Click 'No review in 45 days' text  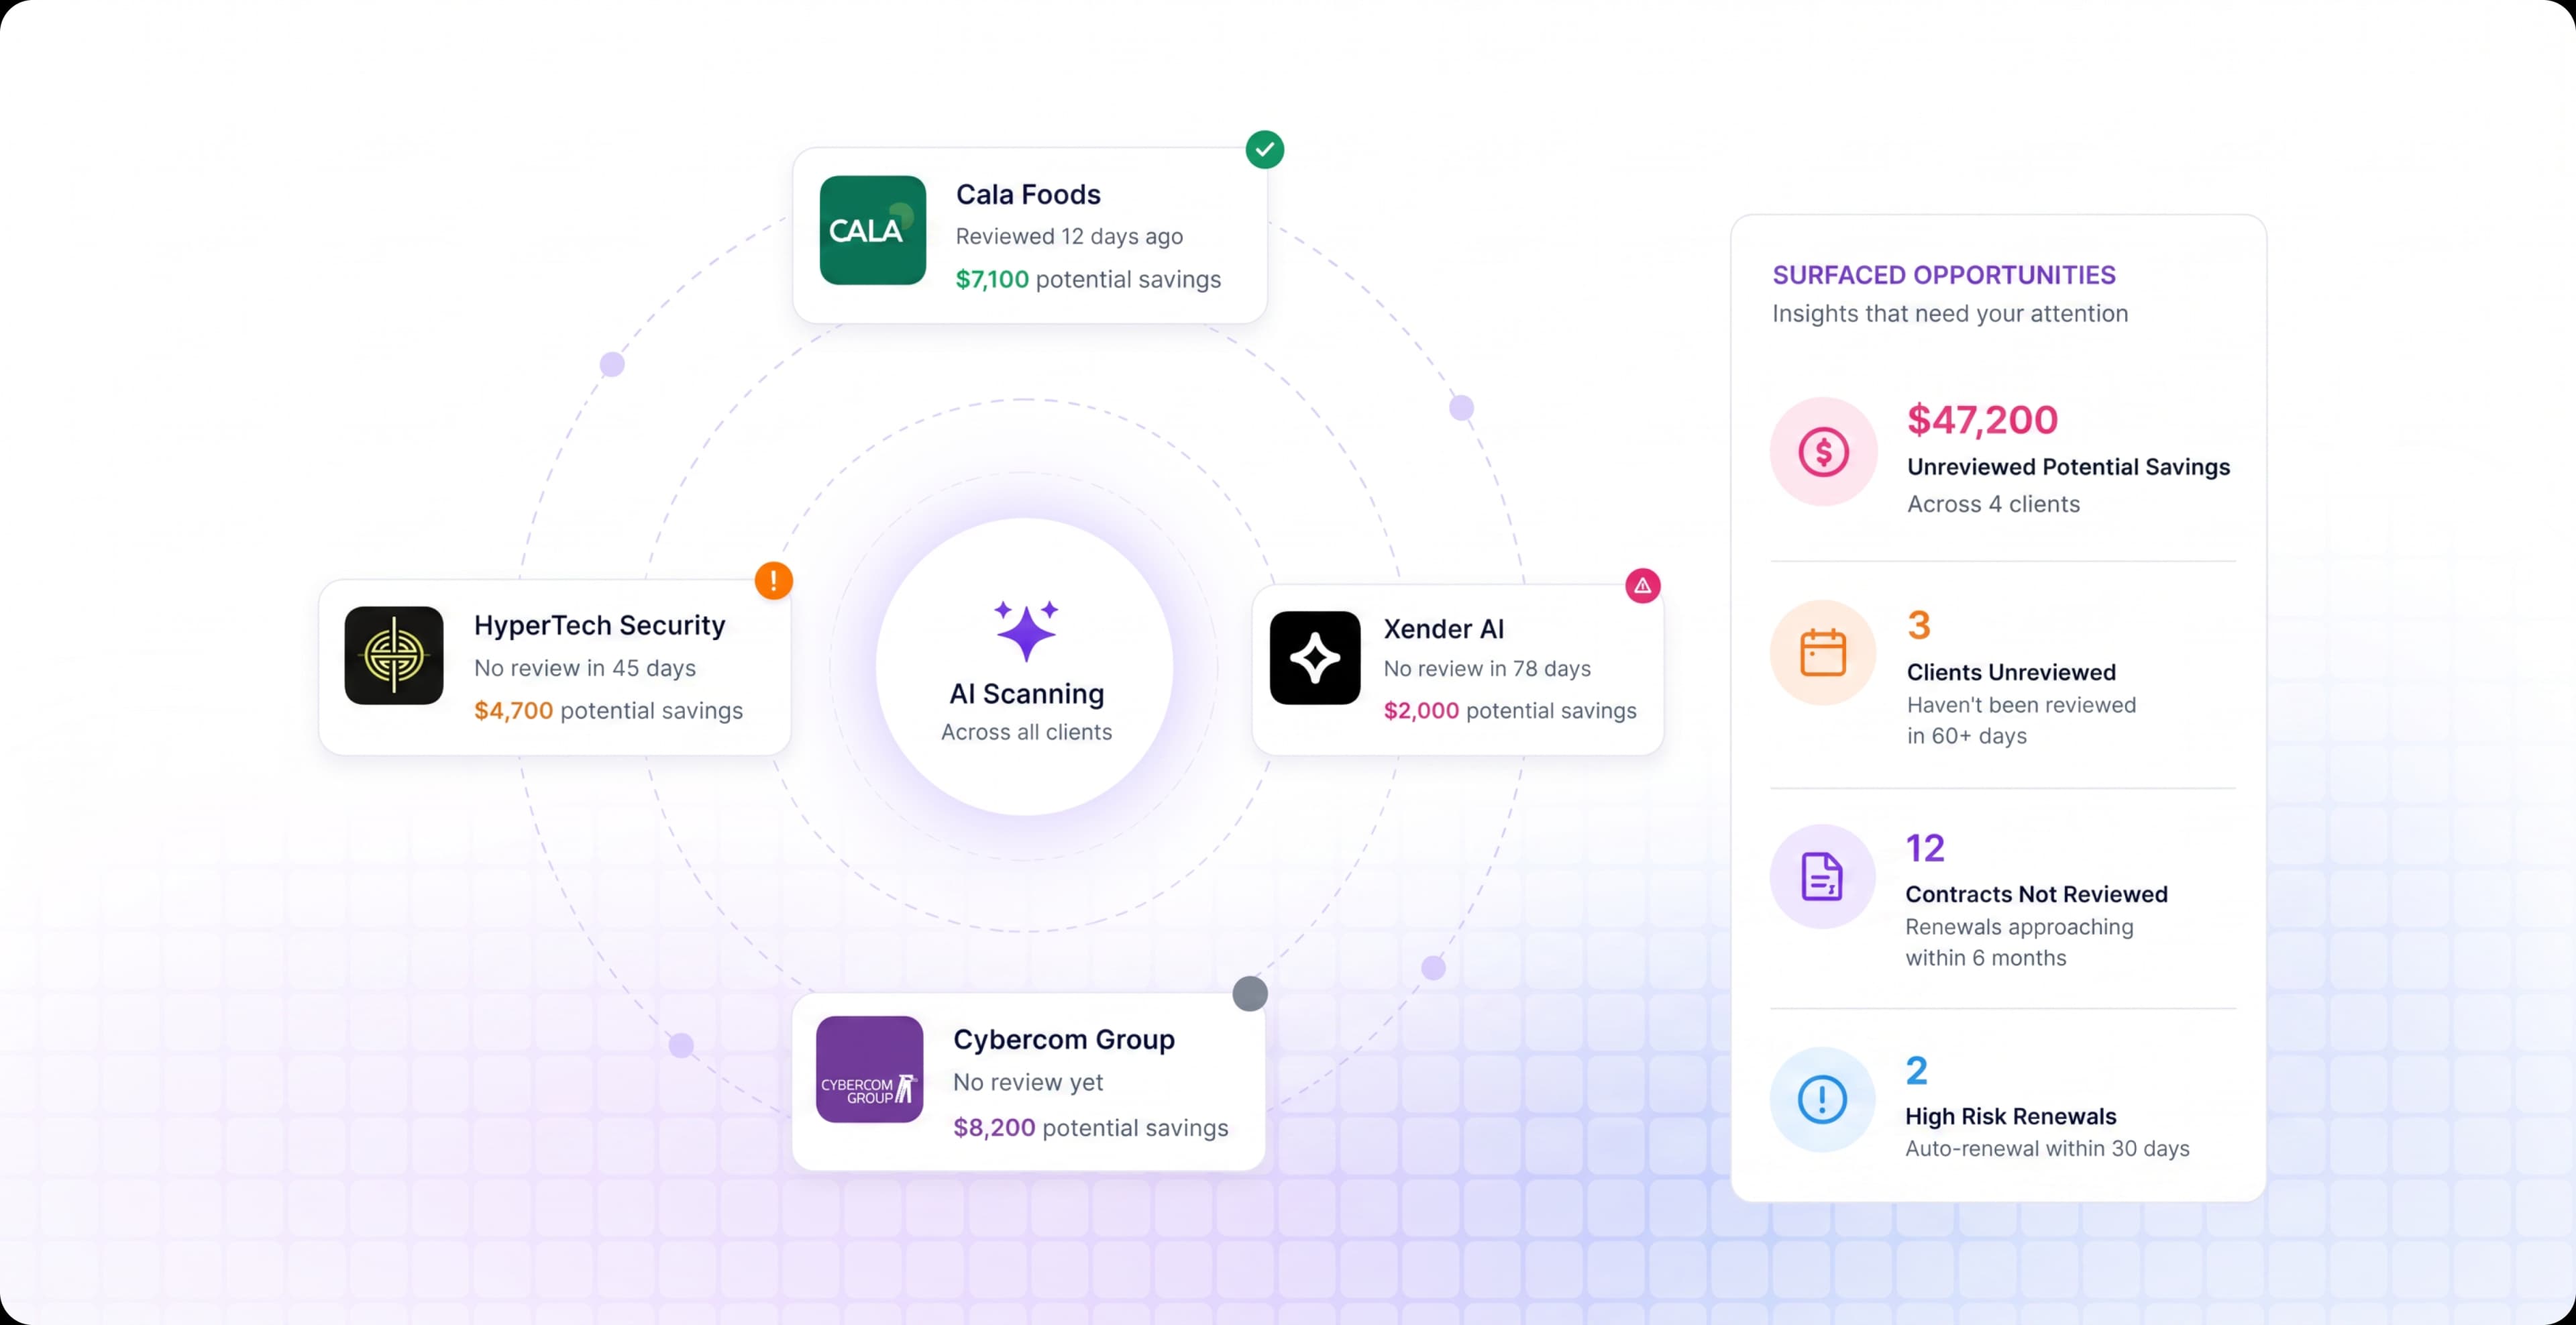585,668
